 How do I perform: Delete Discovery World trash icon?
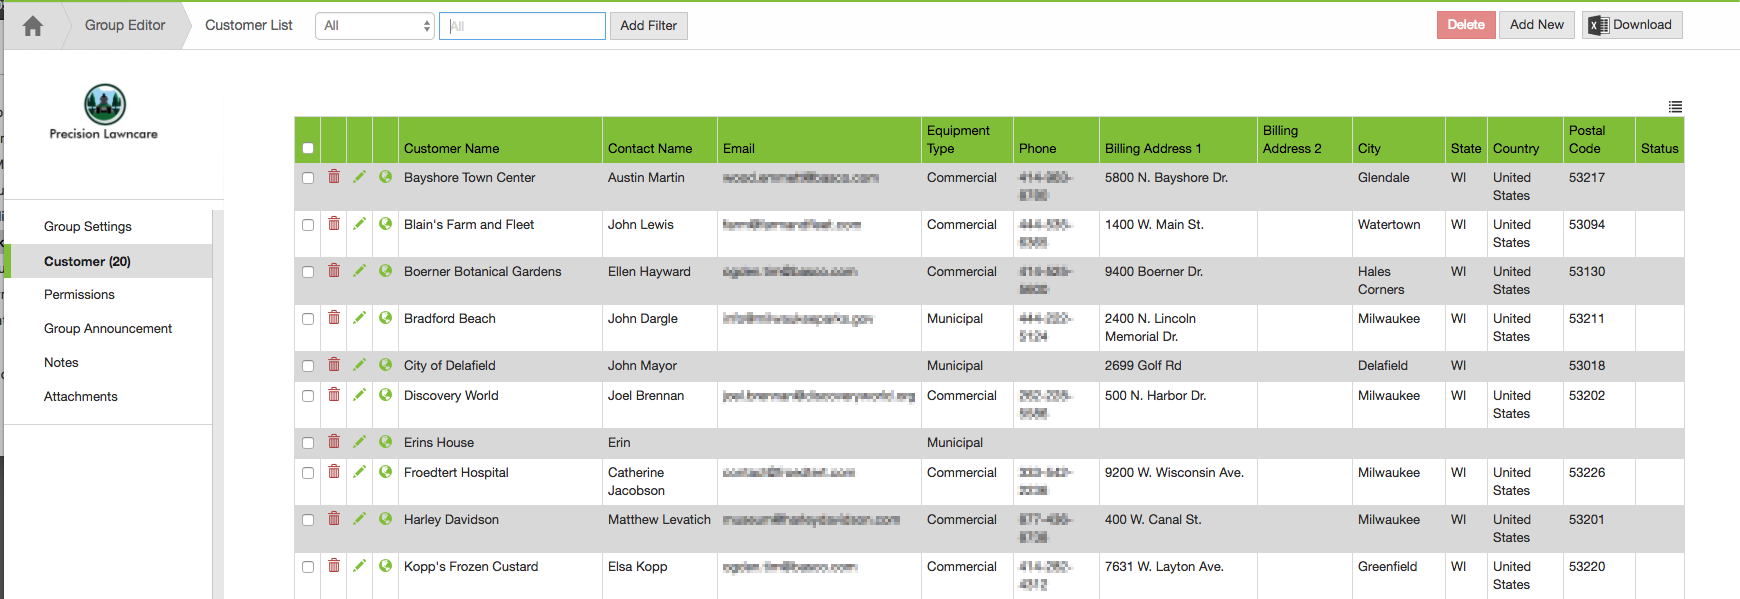(x=334, y=395)
